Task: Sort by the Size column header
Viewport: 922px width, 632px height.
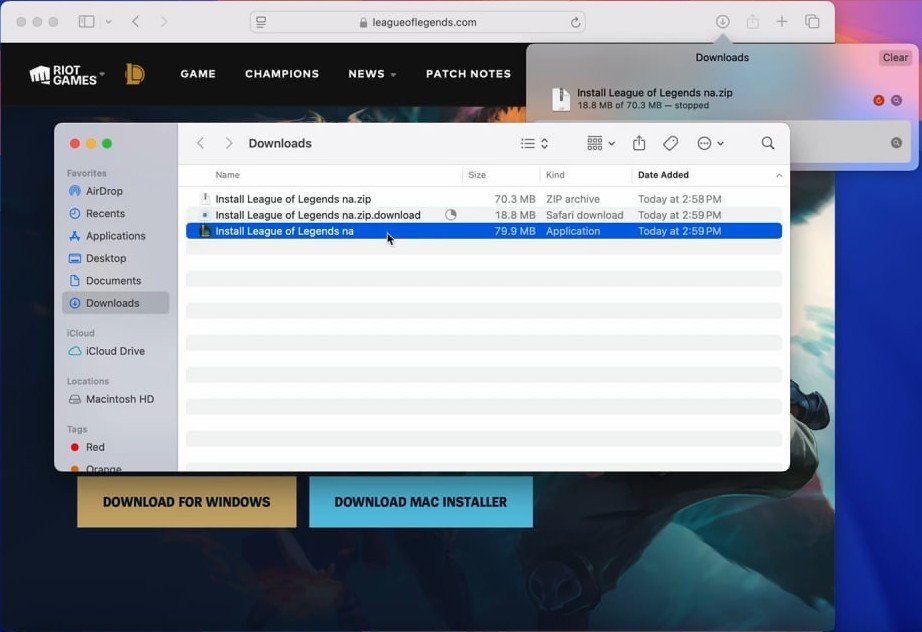Action: [477, 175]
